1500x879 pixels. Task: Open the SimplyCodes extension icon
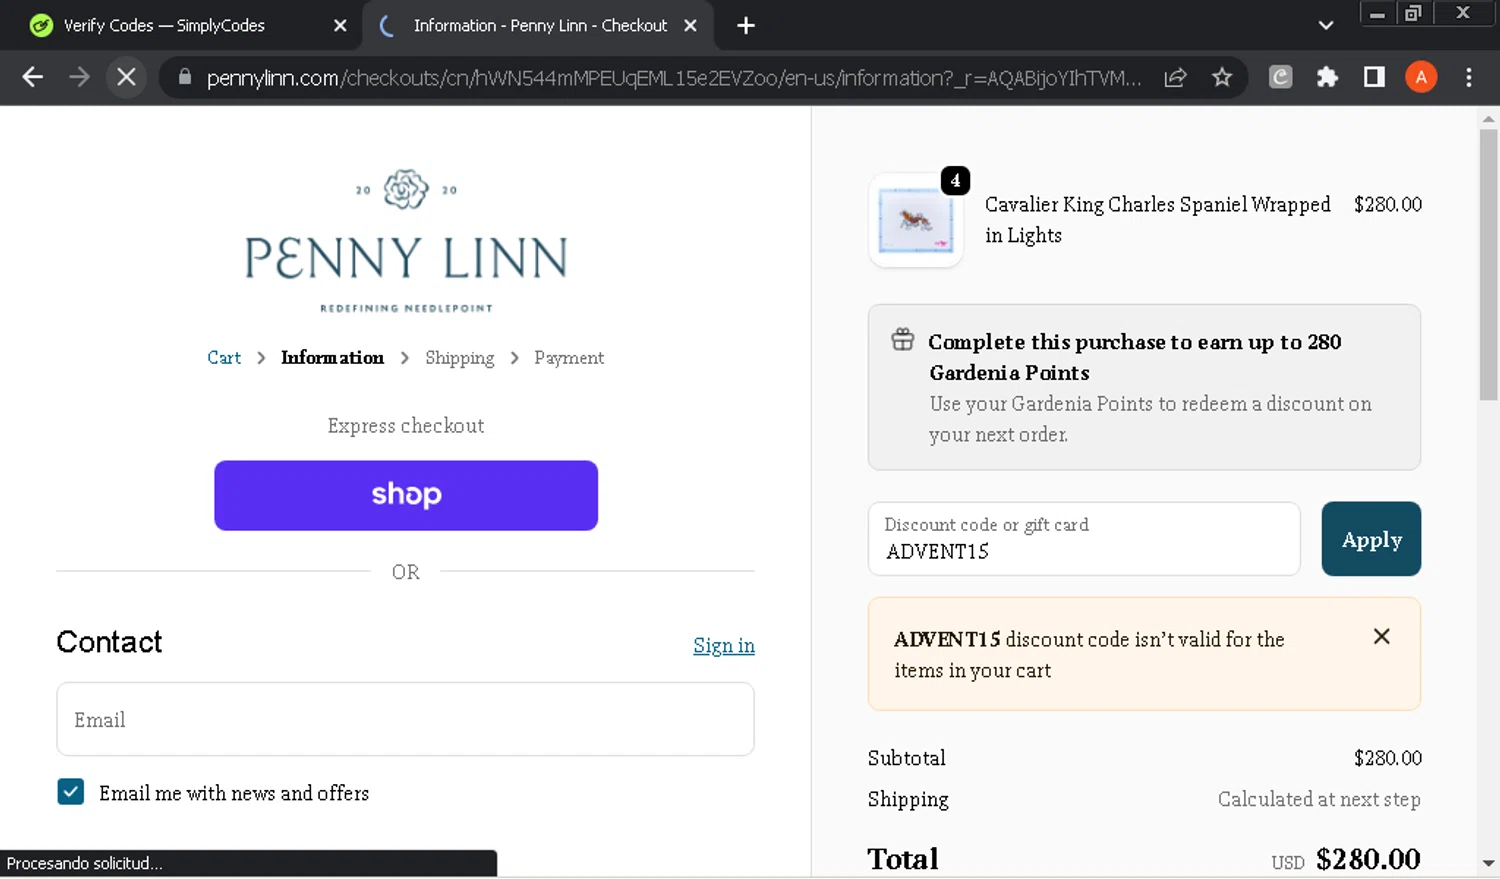pos(1280,77)
